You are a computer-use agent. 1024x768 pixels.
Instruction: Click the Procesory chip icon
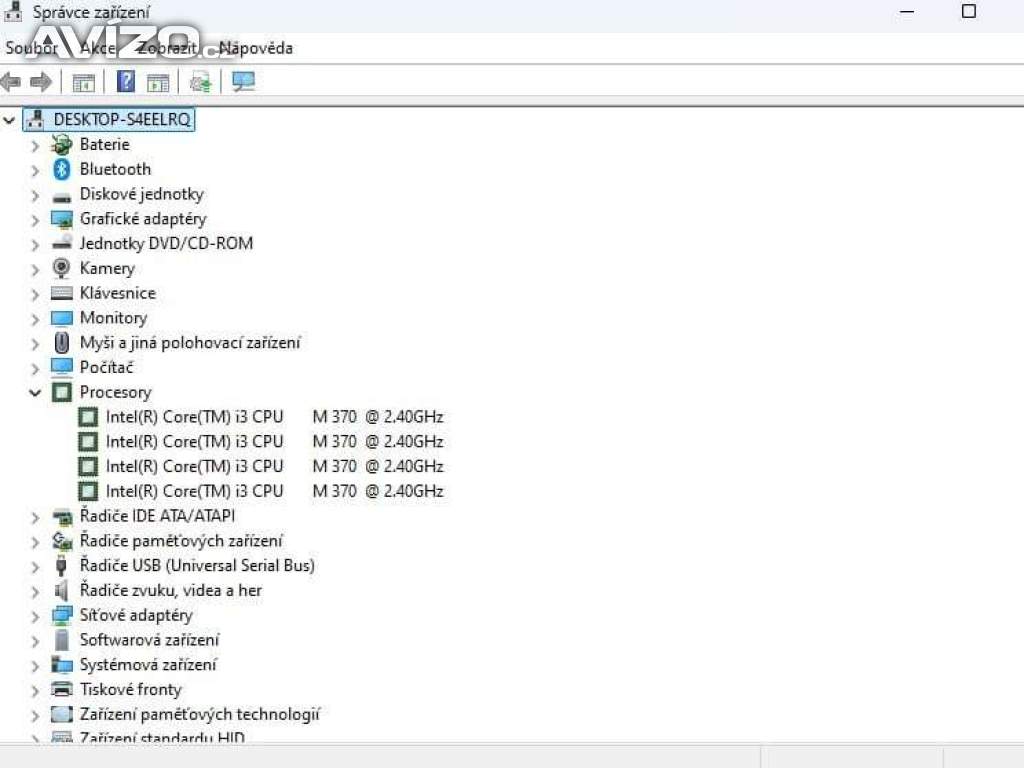61,392
